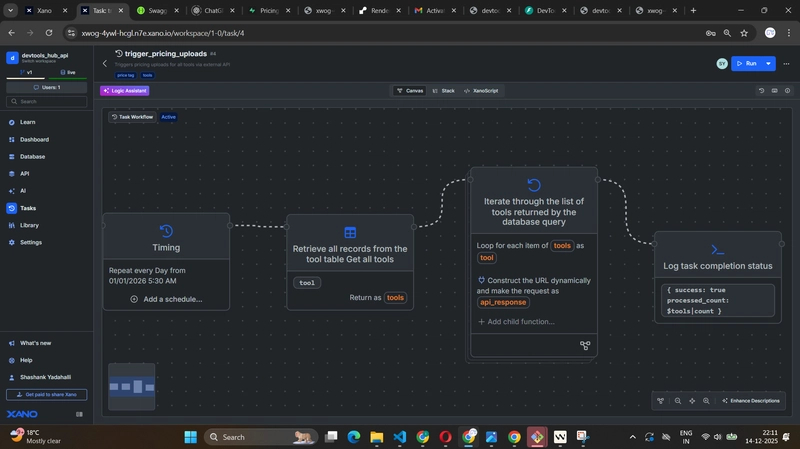The width and height of the screenshot is (800, 449).
Task: Zoom in the canvas with magnifier plus
Action: pyautogui.click(x=706, y=401)
